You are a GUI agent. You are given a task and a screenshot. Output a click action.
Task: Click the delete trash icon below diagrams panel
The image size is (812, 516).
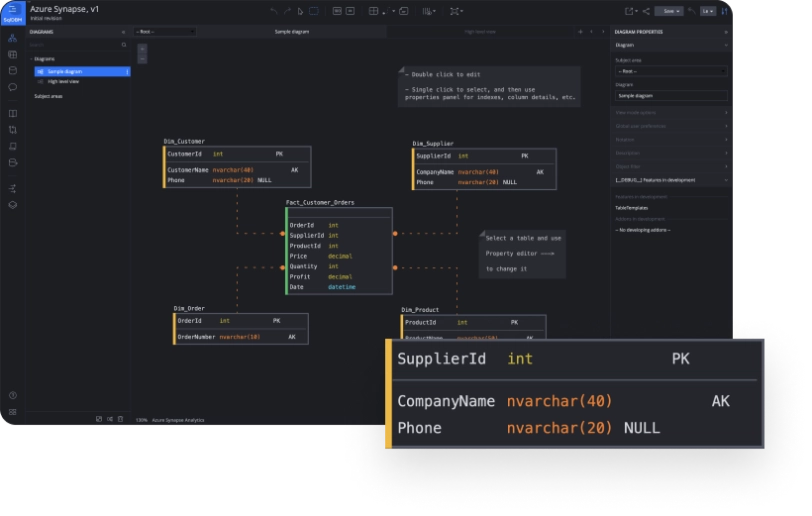click(121, 419)
